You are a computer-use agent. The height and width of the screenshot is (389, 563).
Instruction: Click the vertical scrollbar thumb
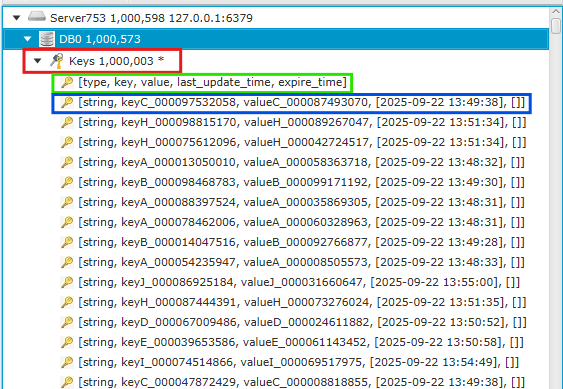coord(556,26)
